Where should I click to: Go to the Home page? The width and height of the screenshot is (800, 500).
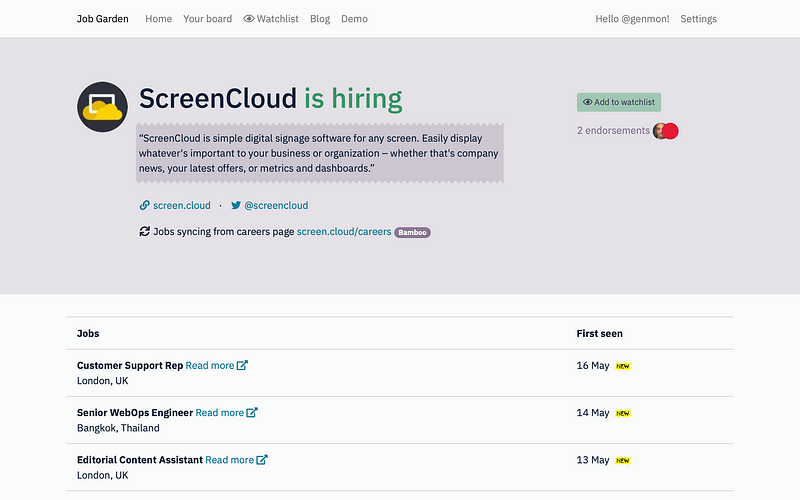tap(159, 19)
